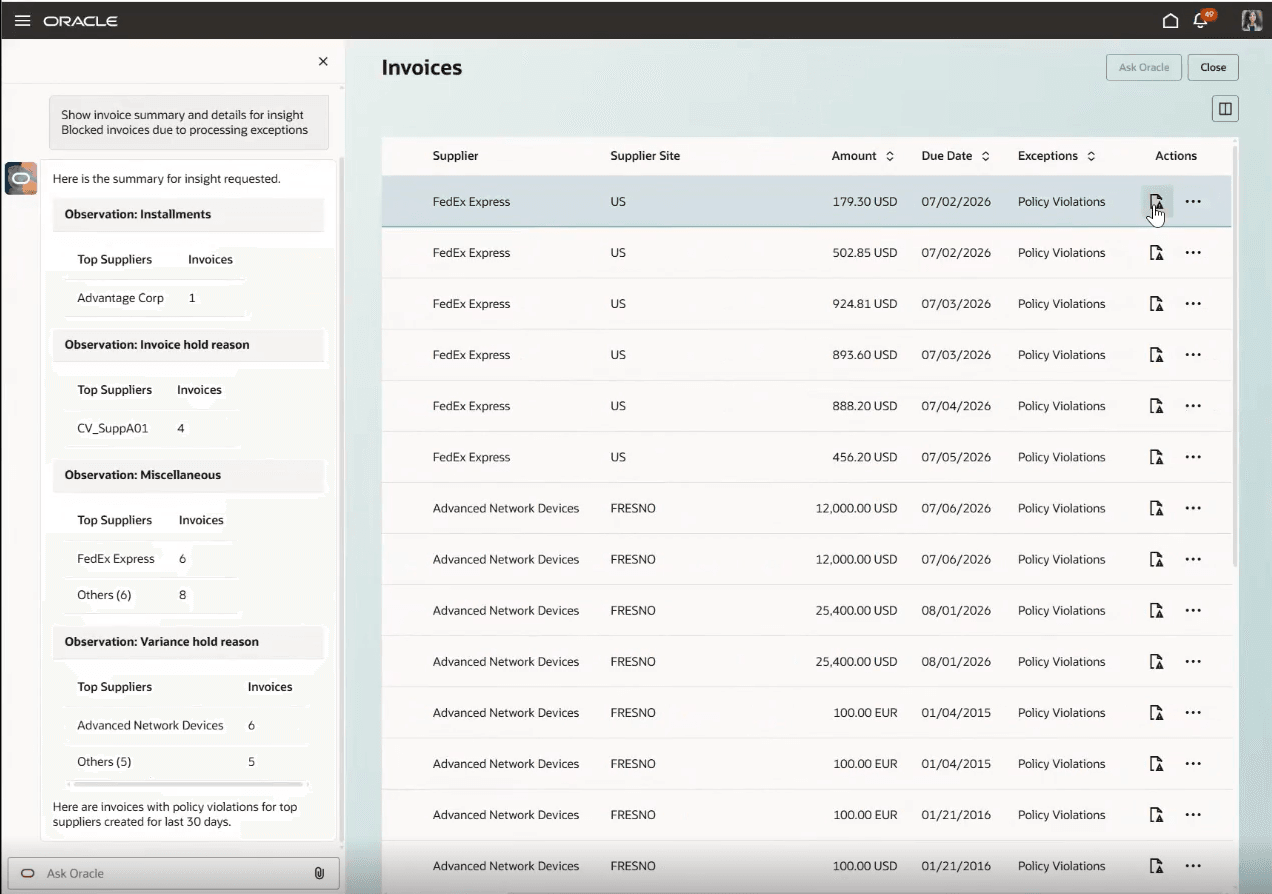The width and height of the screenshot is (1272, 894).
Task: Click the '07/04/2026' due date cell
Action: 956,406
